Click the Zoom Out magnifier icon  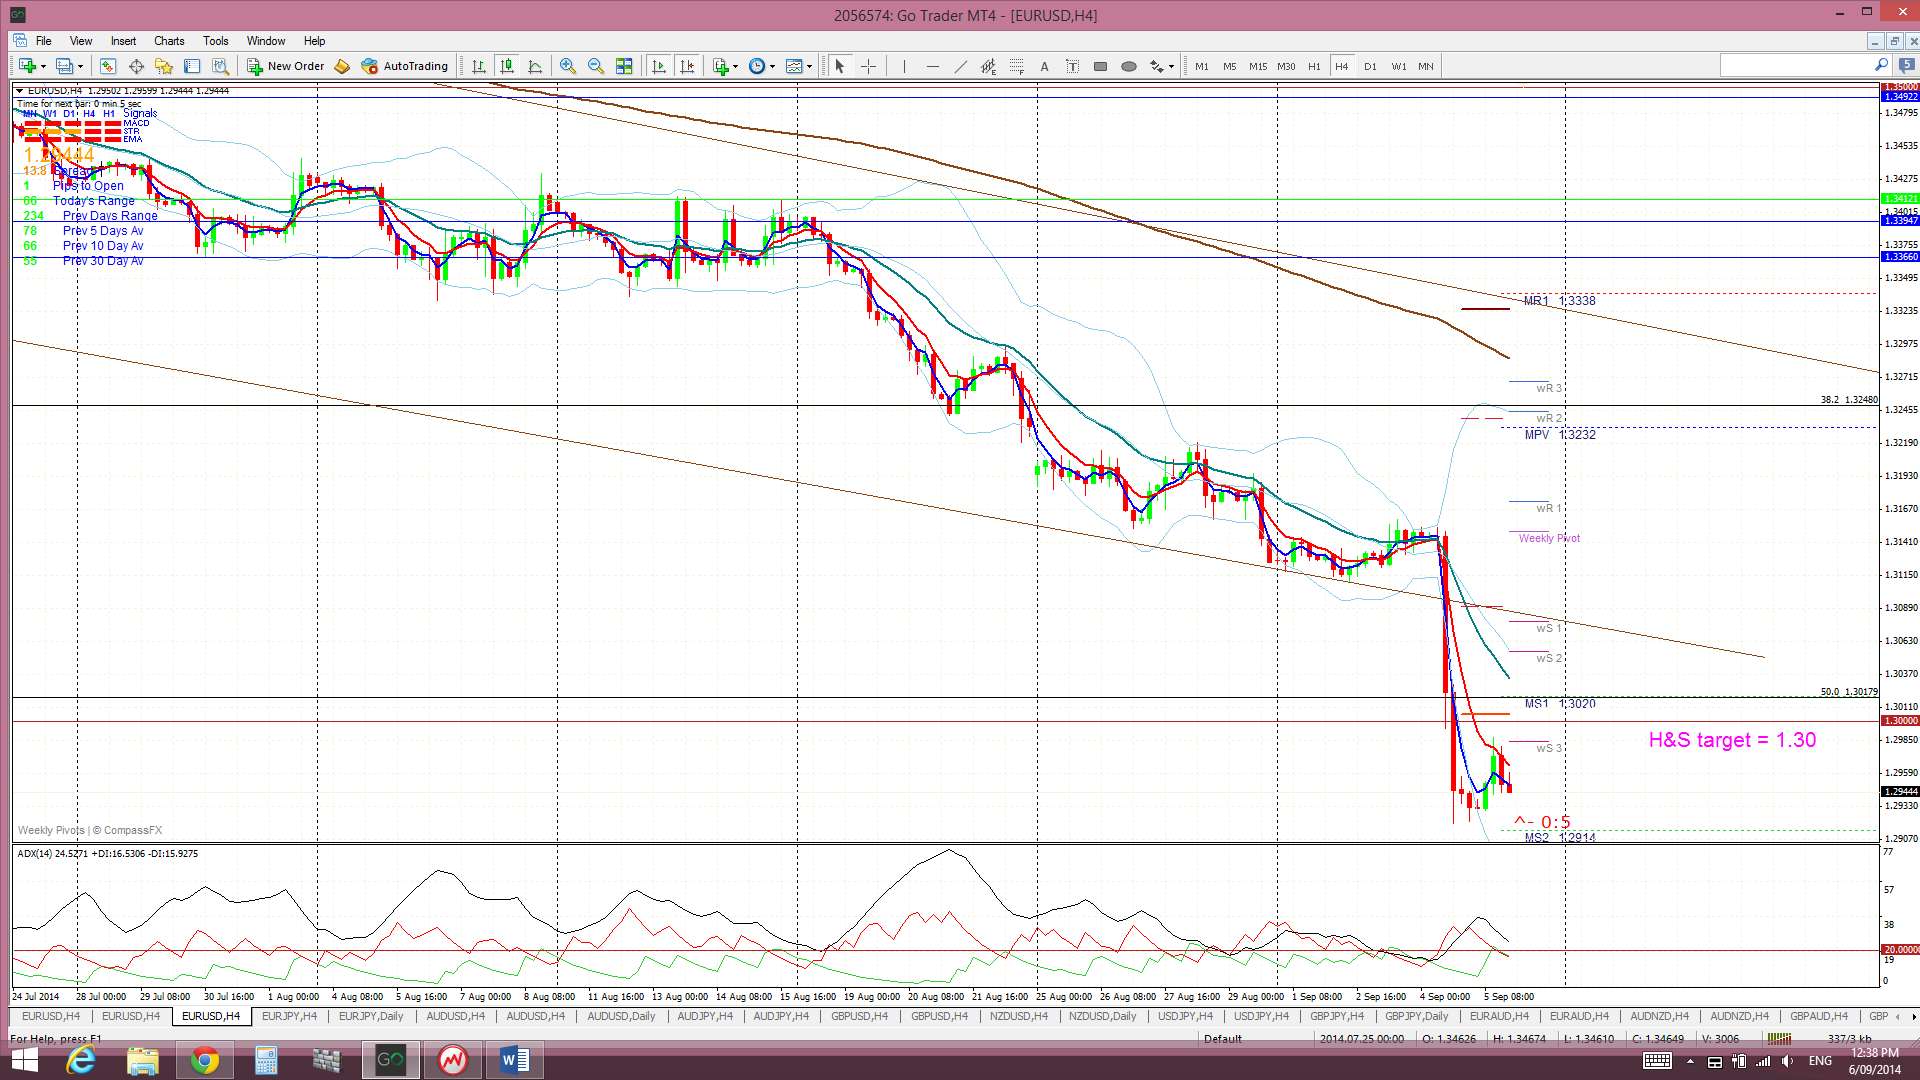(x=596, y=66)
